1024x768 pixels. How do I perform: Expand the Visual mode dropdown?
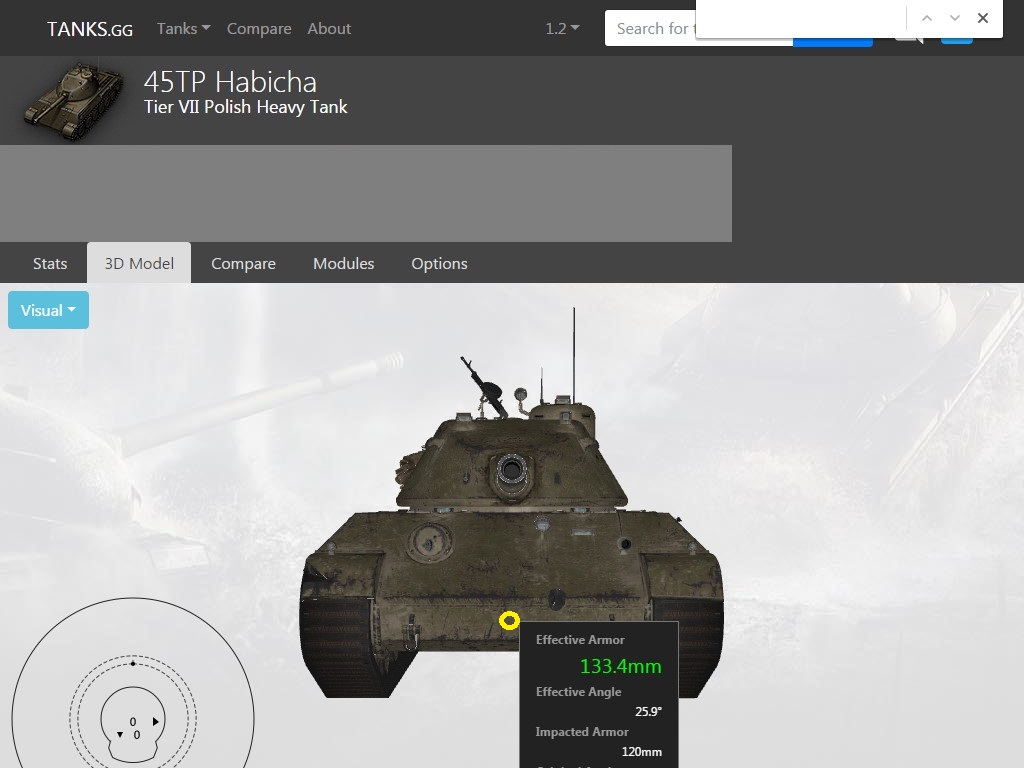point(48,310)
